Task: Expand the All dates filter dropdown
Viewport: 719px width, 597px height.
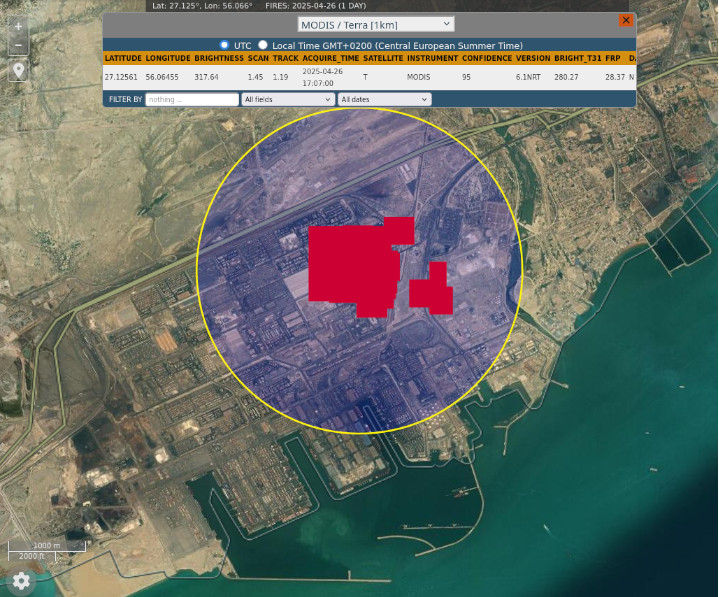Action: point(384,100)
